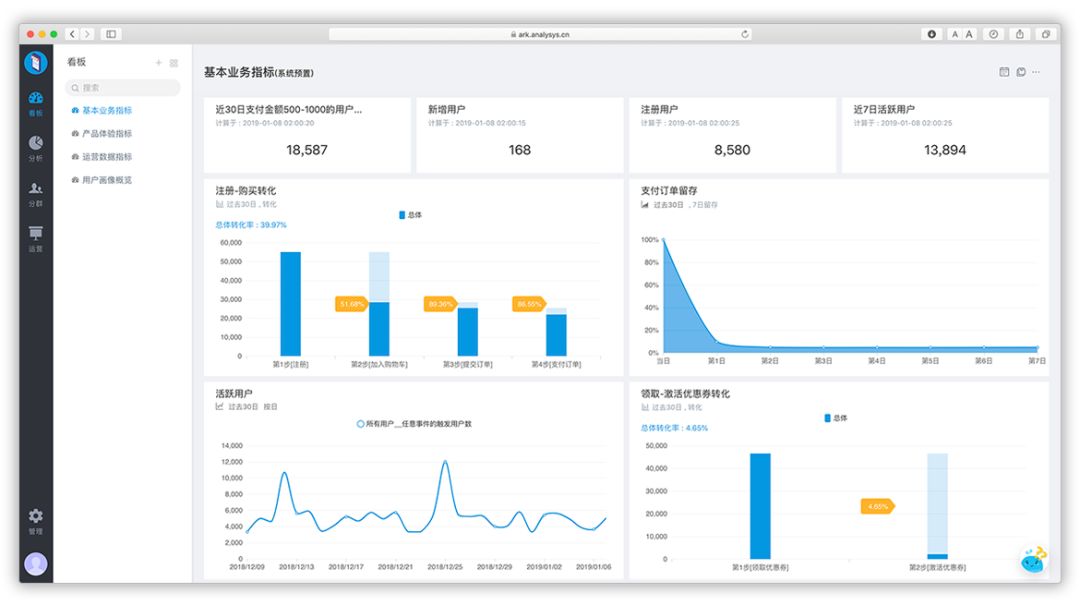
Task: Open Safari history clock icon
Action: (x=993, y=34)
